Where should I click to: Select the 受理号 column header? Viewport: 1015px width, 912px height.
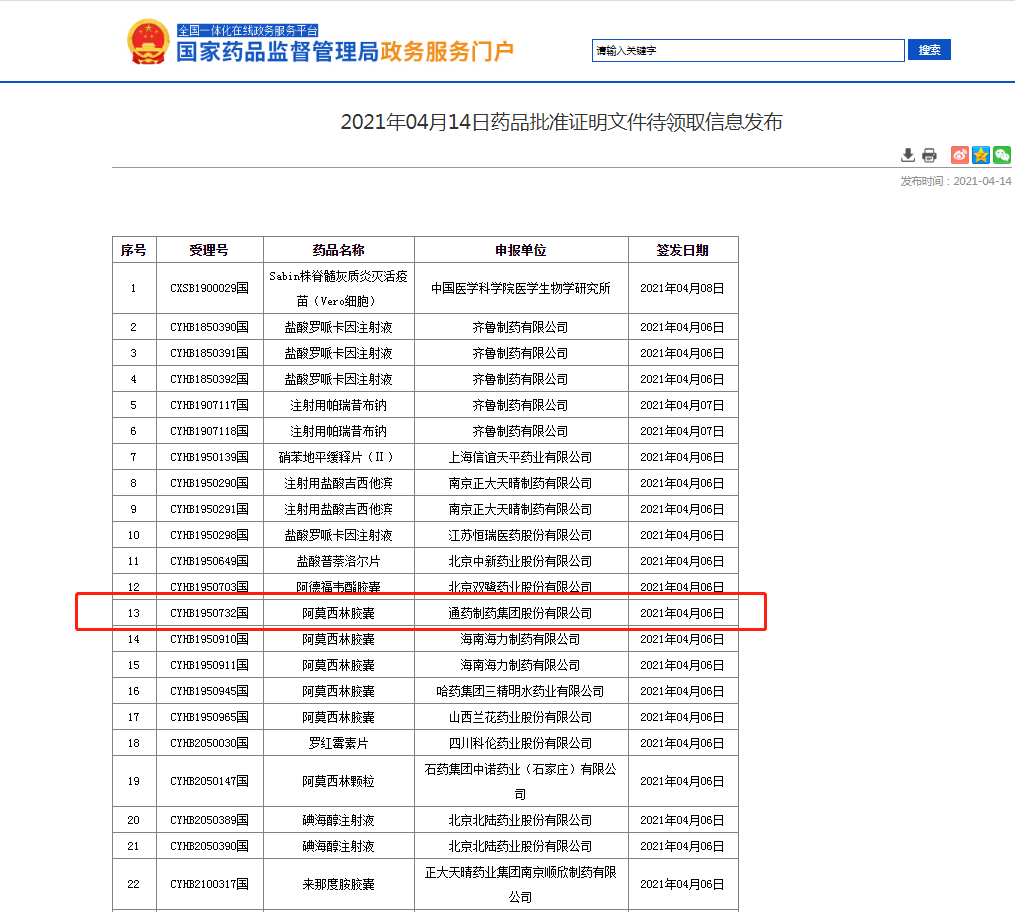pos(209,250)
